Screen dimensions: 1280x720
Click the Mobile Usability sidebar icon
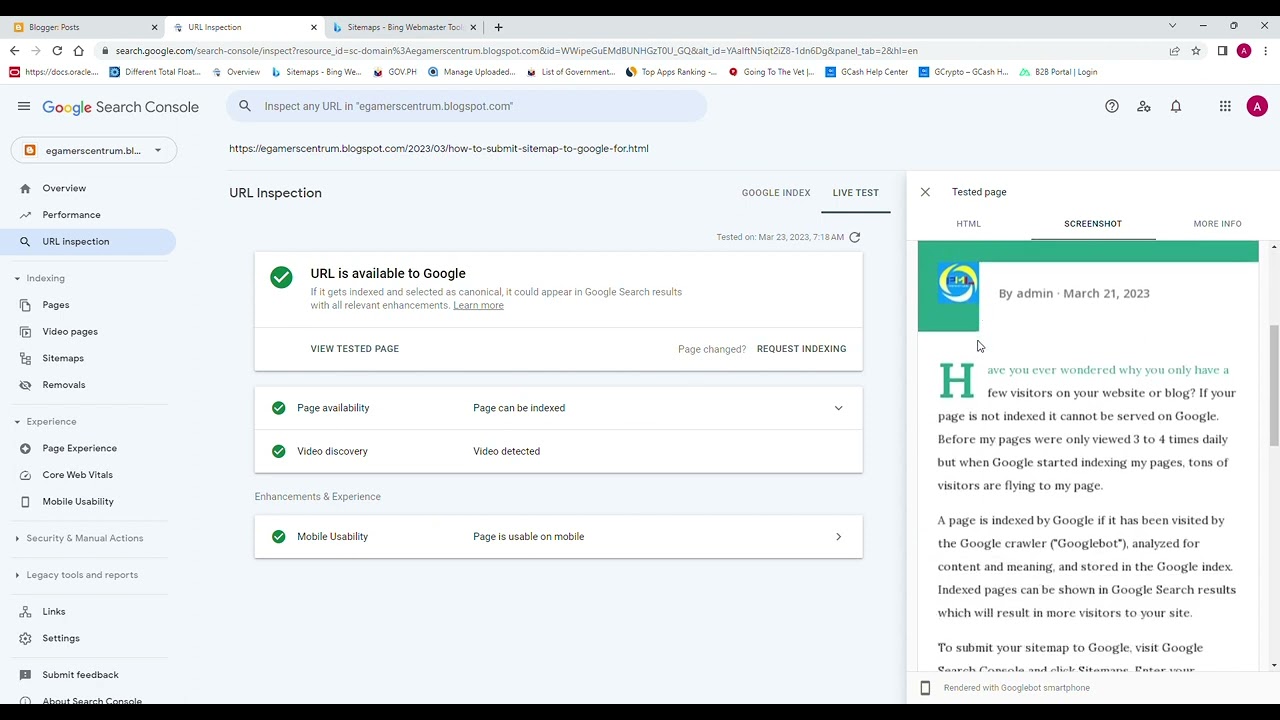[25, 502]
